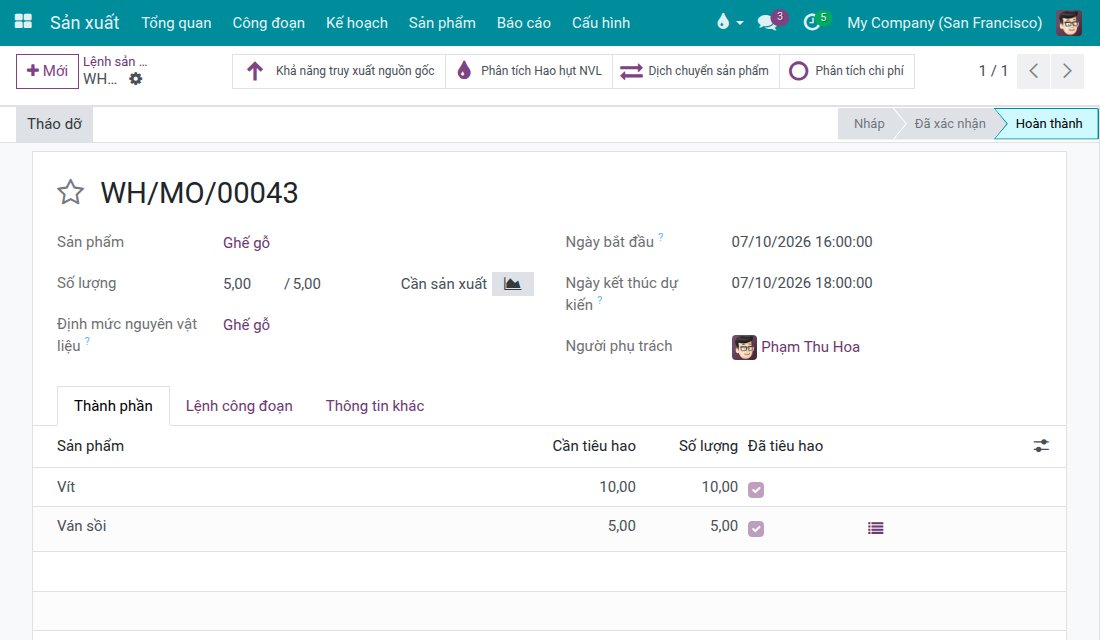
Task: Switch to Lệnh công đoạn tab
Action: pos(239,406)
